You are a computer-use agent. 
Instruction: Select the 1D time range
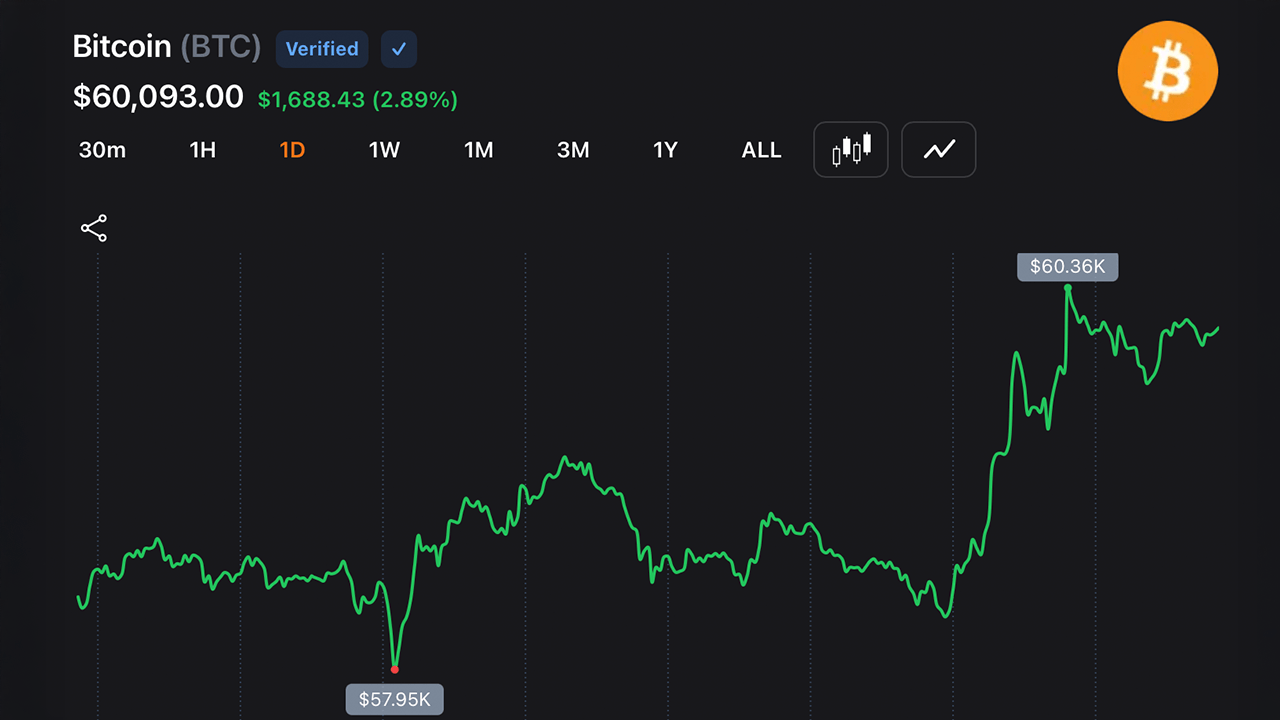(292, 150)
